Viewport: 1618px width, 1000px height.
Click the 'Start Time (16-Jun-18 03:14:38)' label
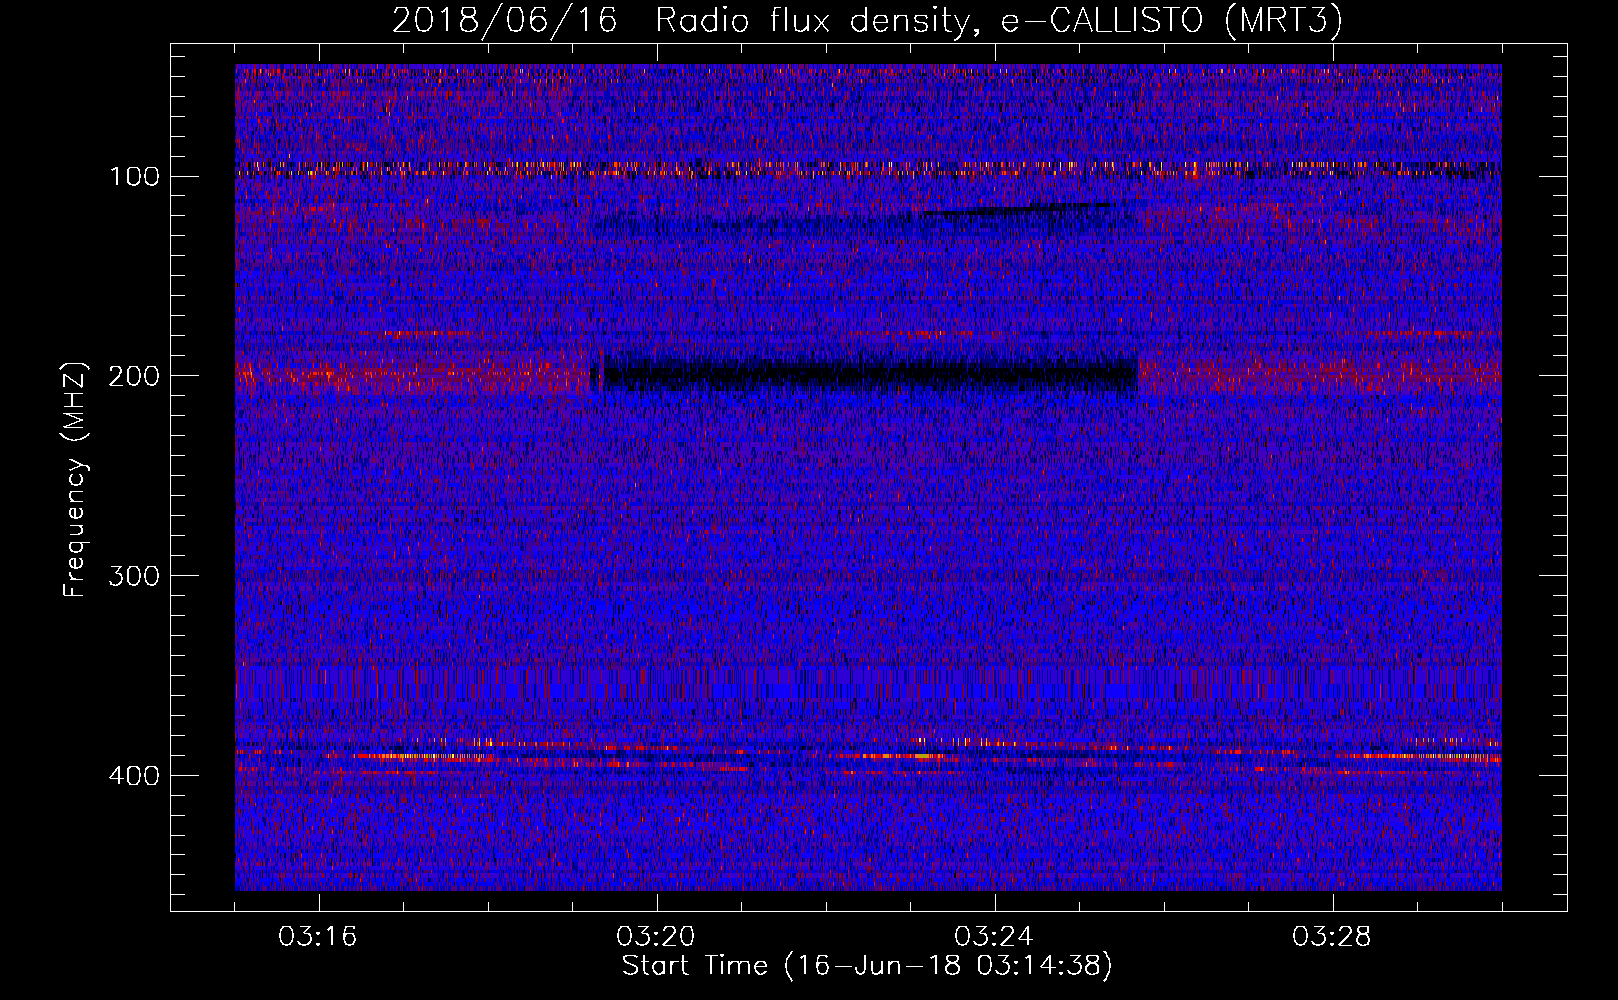pos(867,966)
